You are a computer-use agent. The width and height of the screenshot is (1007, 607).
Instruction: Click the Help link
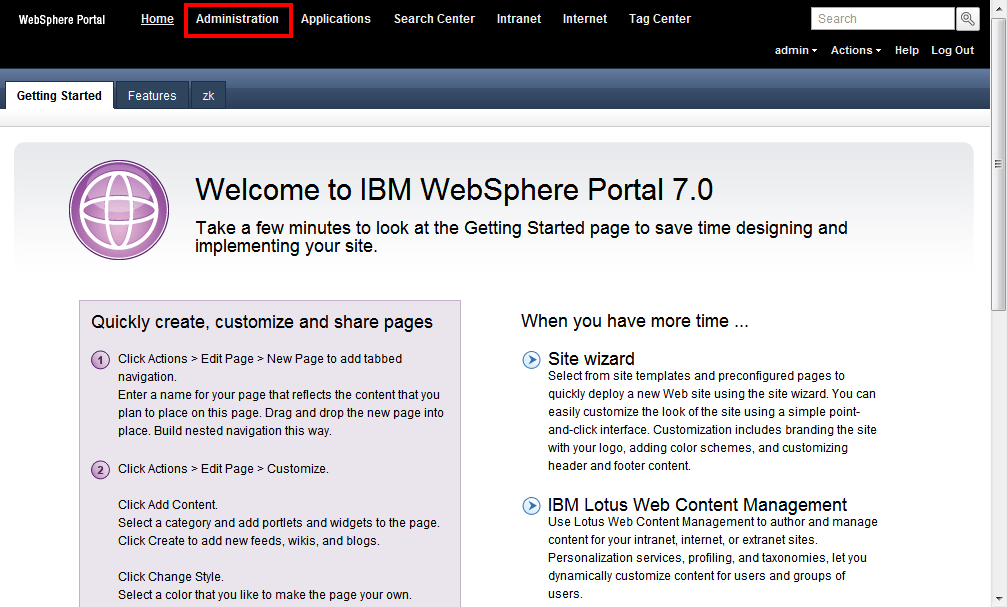pyautogui.click(x=907, y=50)
